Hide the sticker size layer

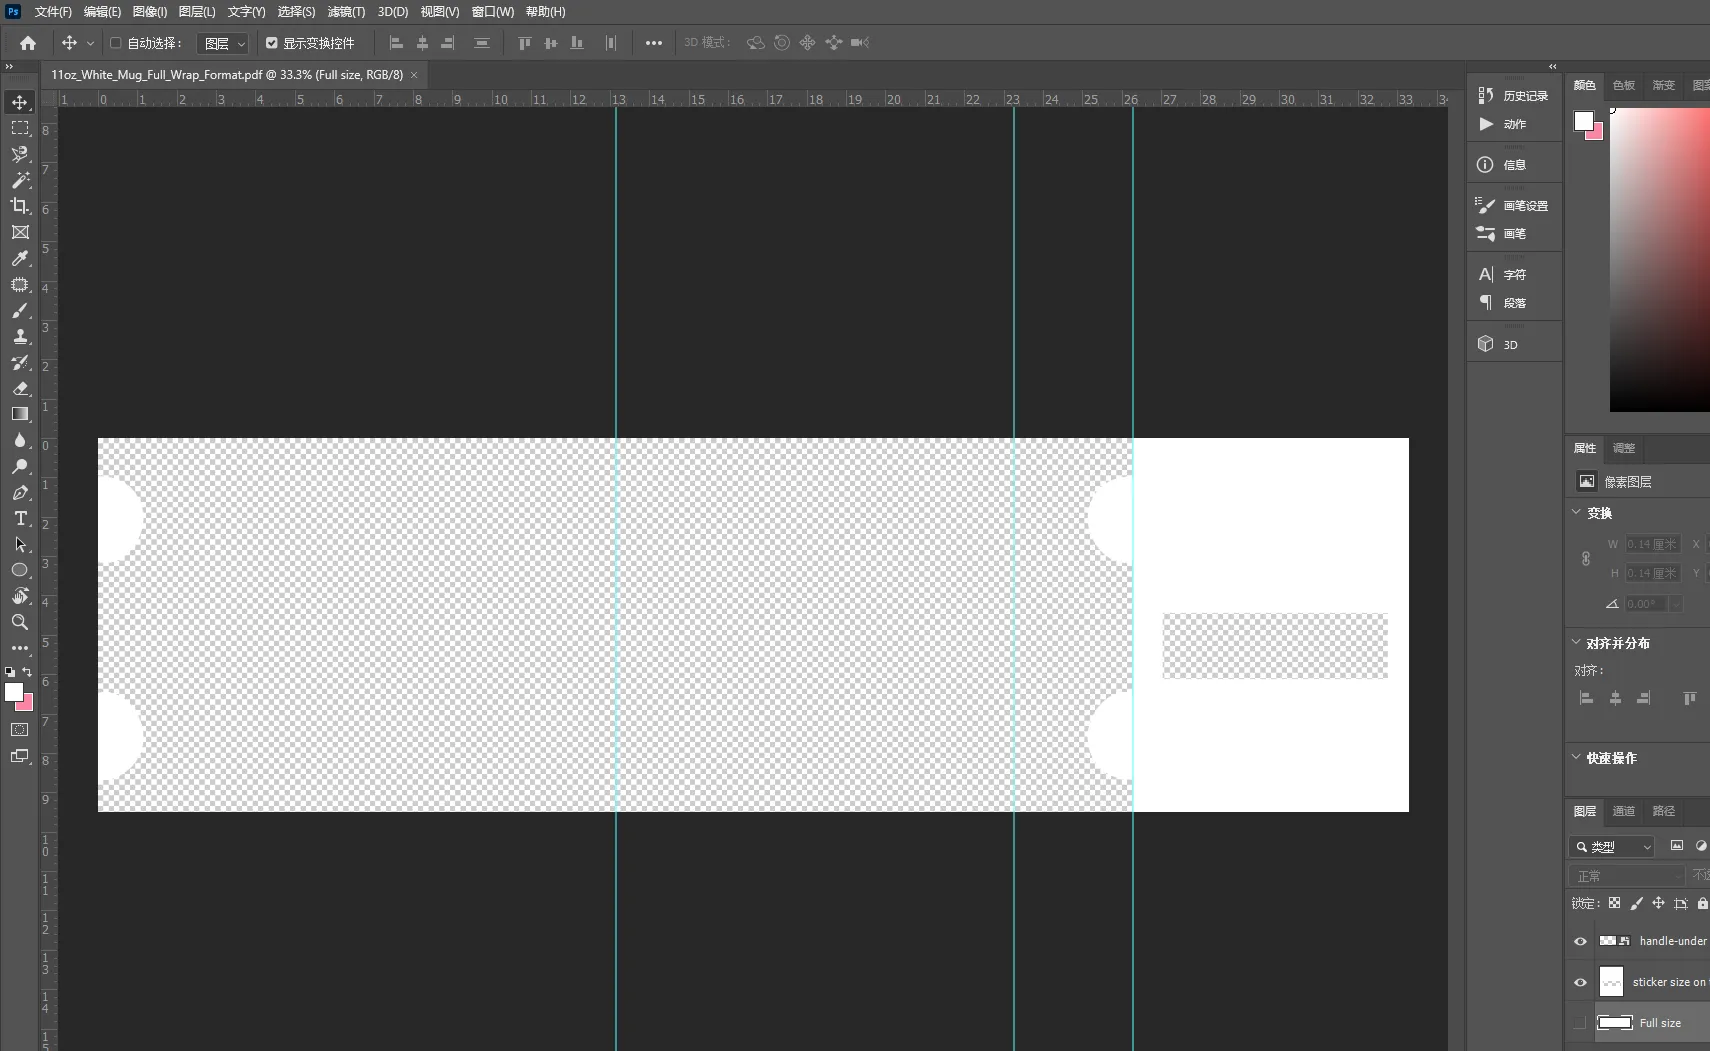(1580, 982)
